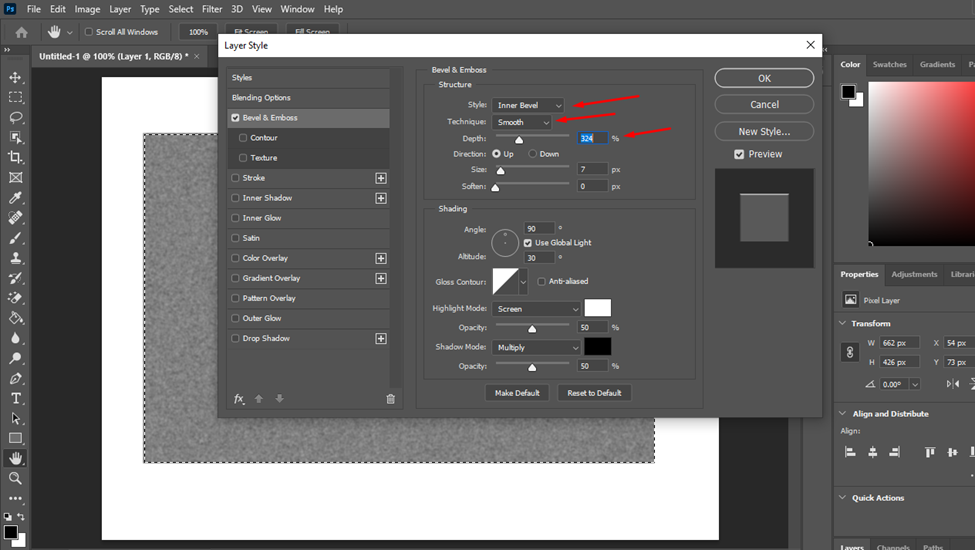Switch to the Gradients tab
The image size is (975, 550).
pyautogui.click(x=937, y=65)
